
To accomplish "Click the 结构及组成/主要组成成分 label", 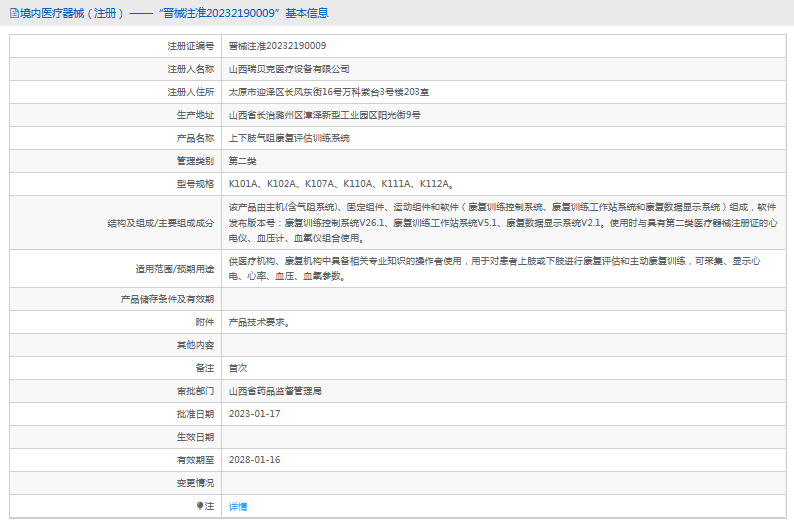I will coord(161,223).
